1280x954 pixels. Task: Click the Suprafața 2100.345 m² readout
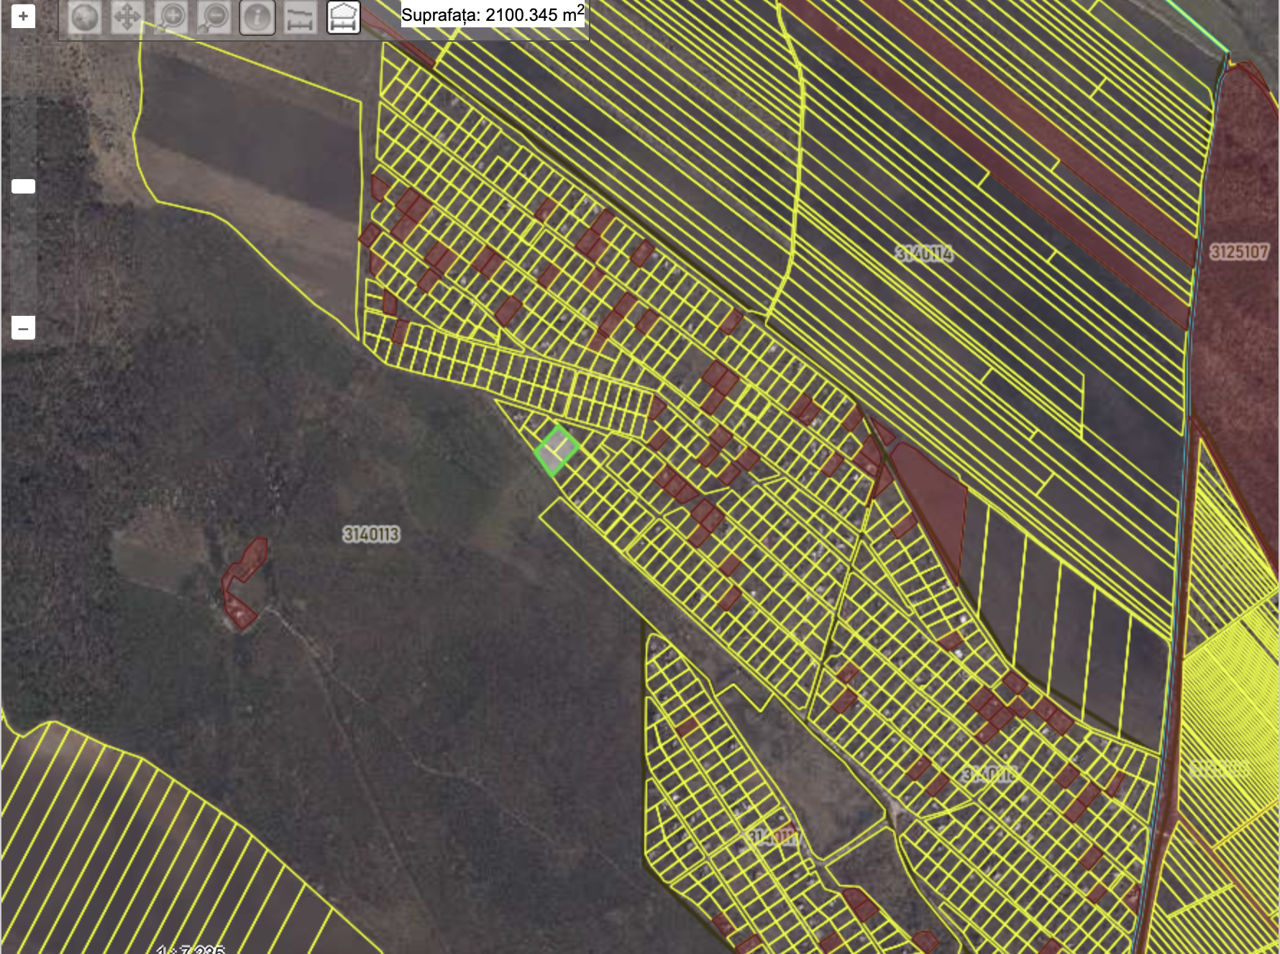pyautogui.click(x=493, y=14)
